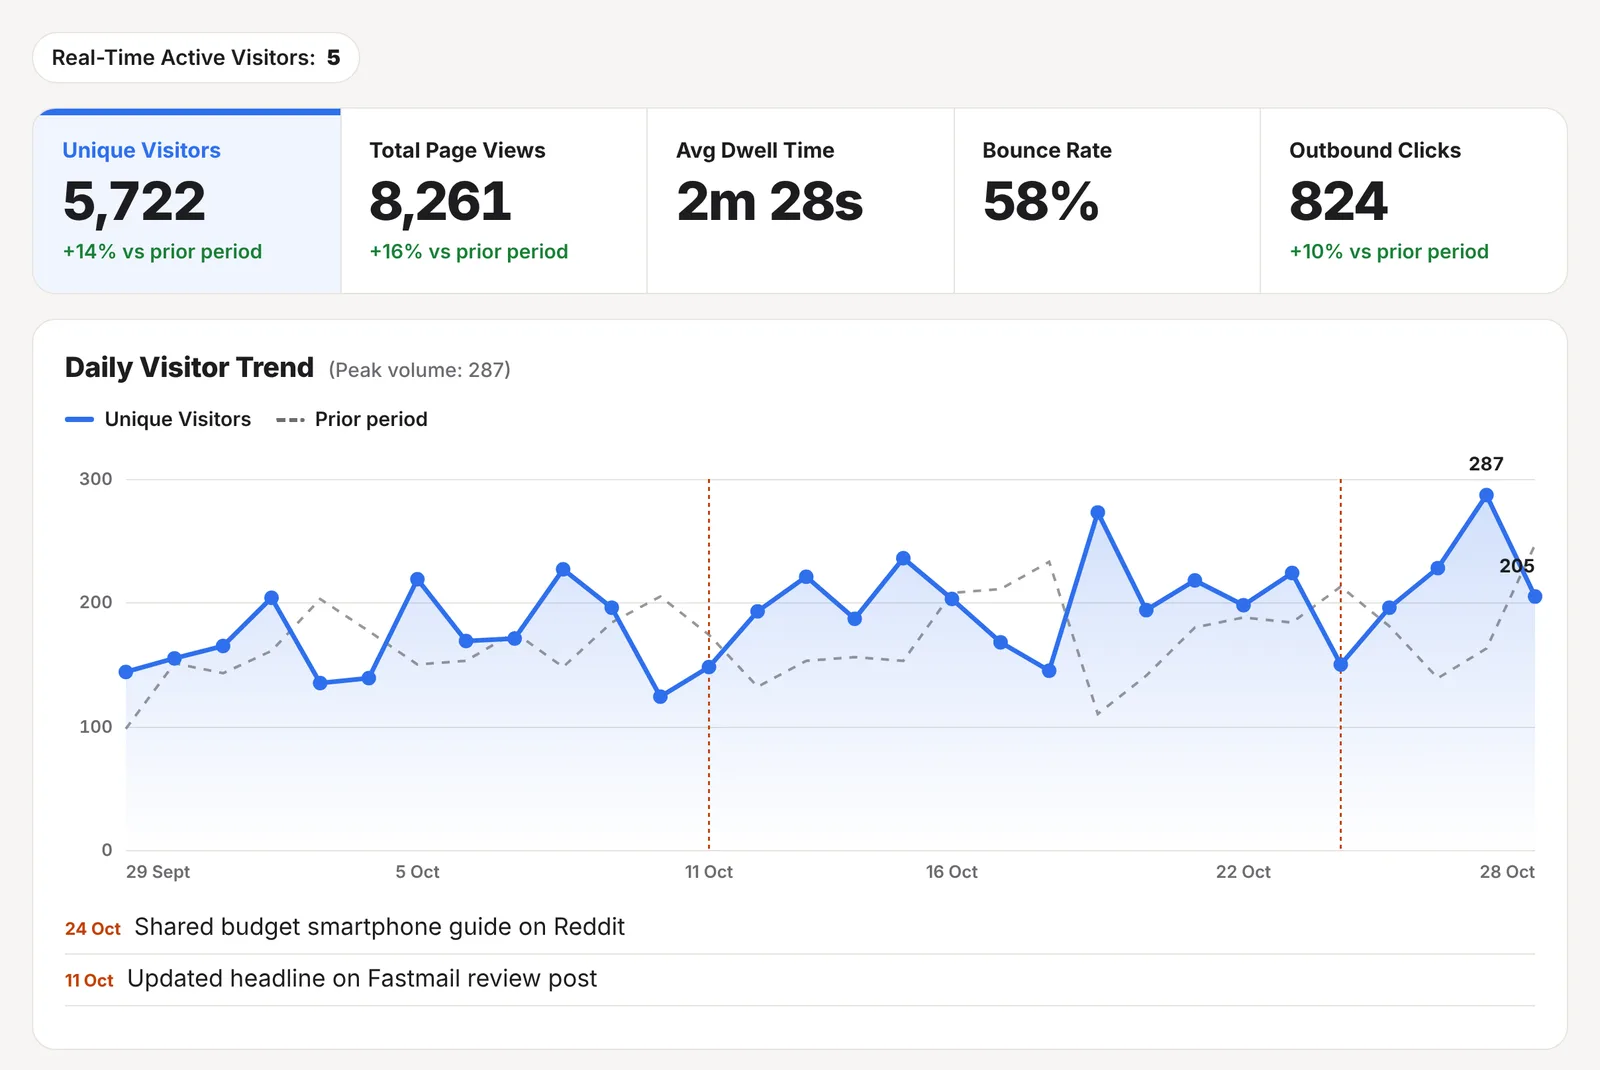This screenshot has height=1070, width=1600.
Task: Select the Outbound Clicks metric card
Action: 1413,201
